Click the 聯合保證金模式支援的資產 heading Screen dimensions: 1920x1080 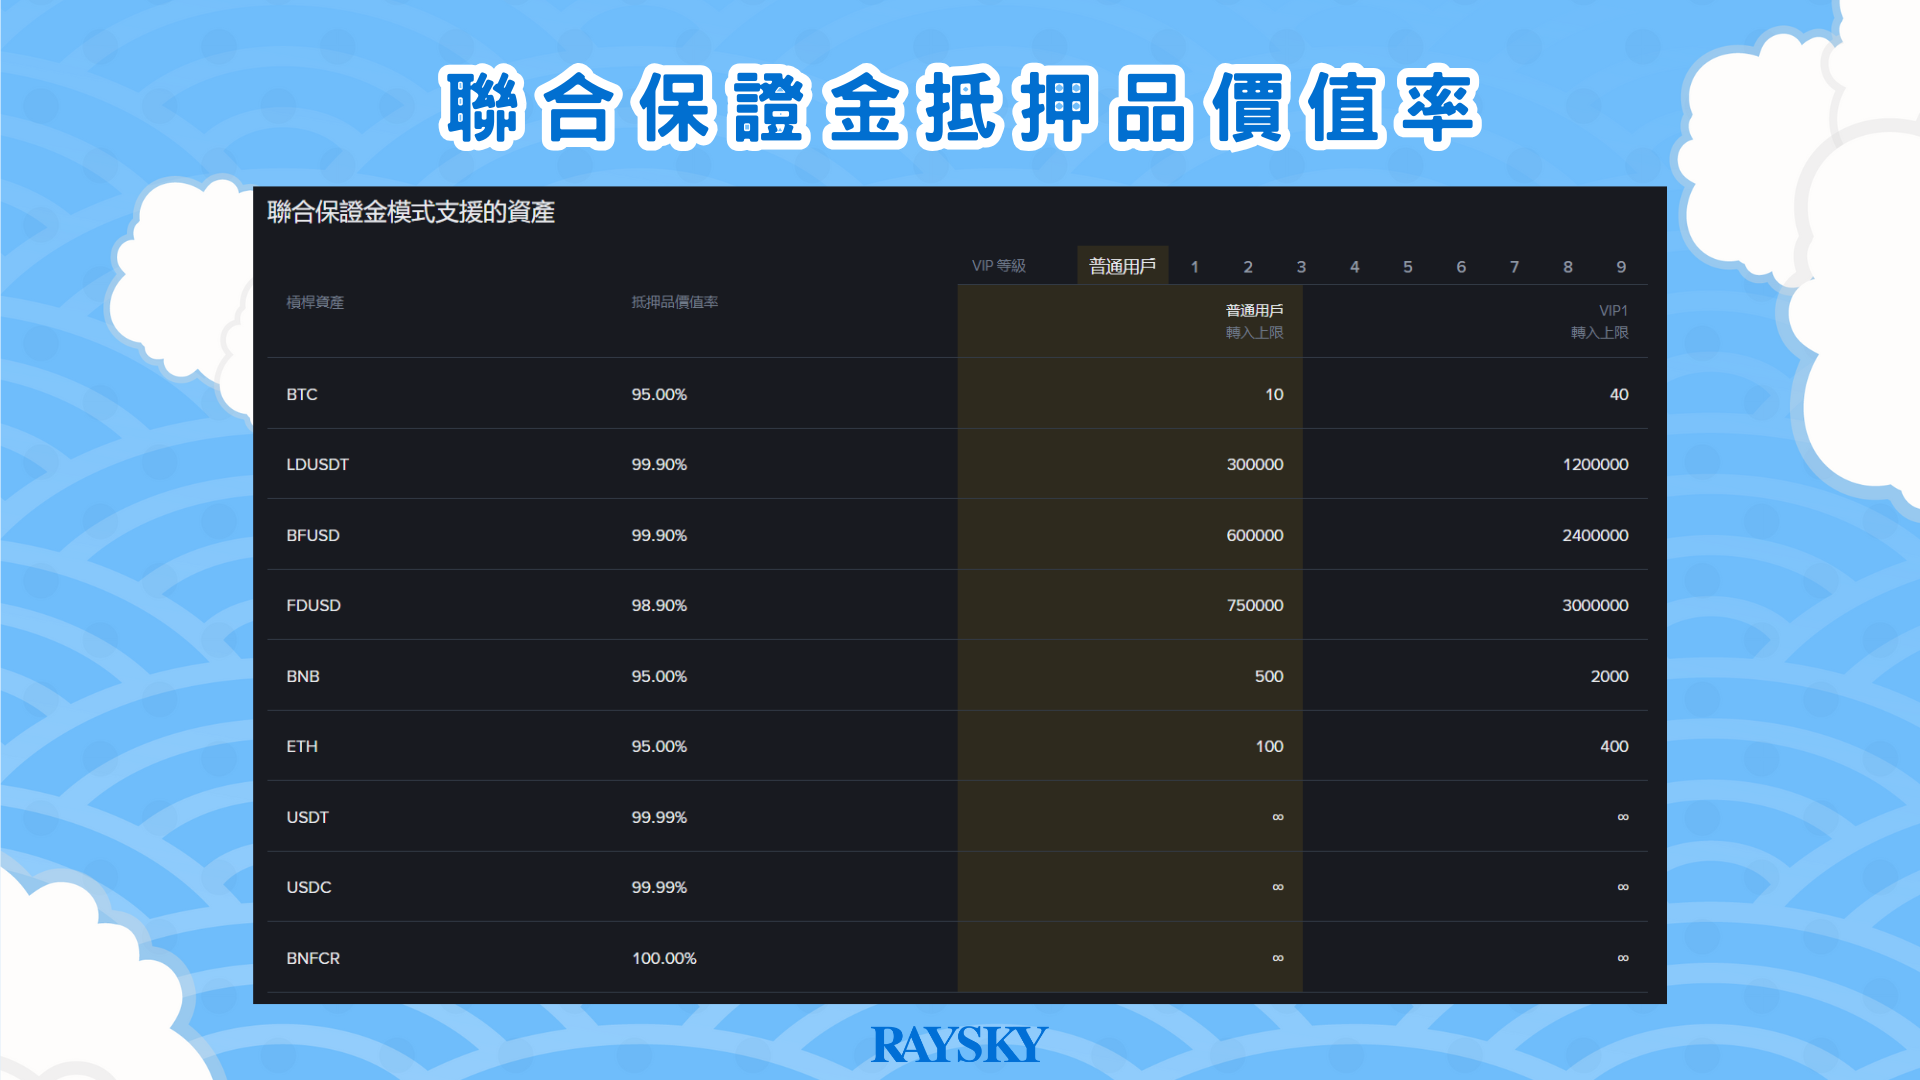coord(411,212)
